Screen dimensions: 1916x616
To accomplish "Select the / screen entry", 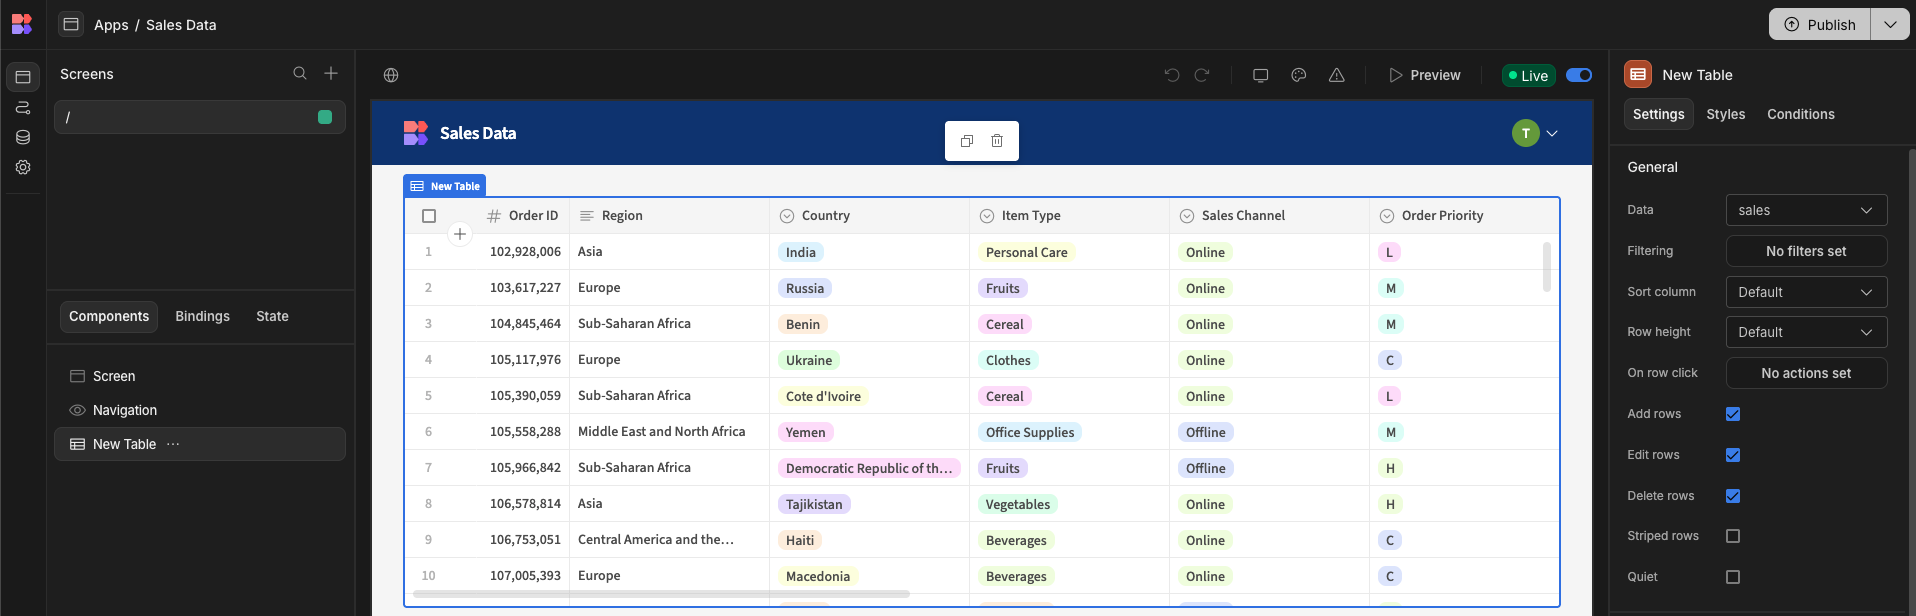I will [x=200, y=117].
